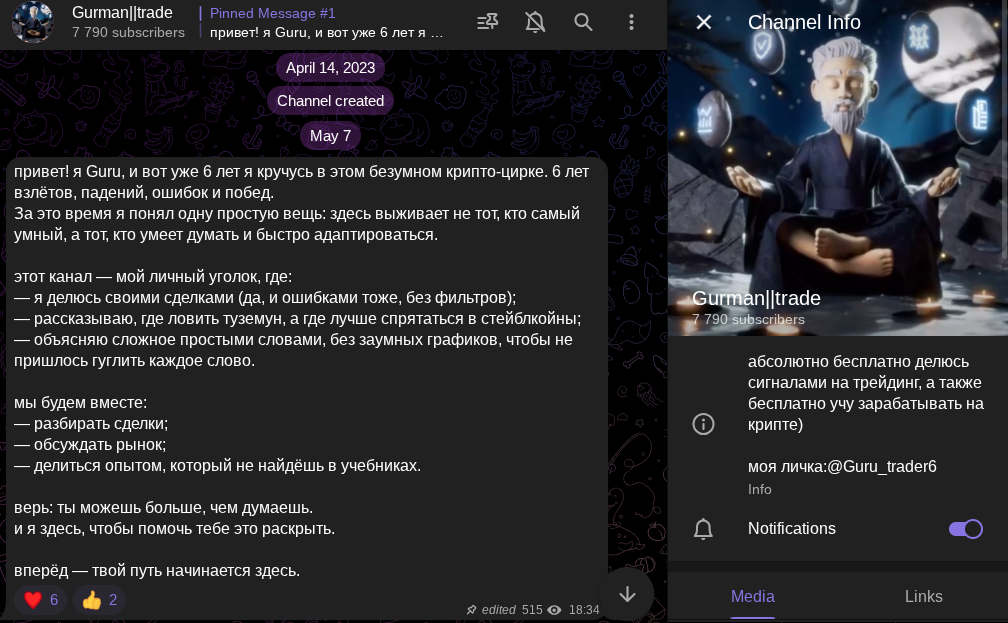
Task: Select the Media tab
Action: 753,597
